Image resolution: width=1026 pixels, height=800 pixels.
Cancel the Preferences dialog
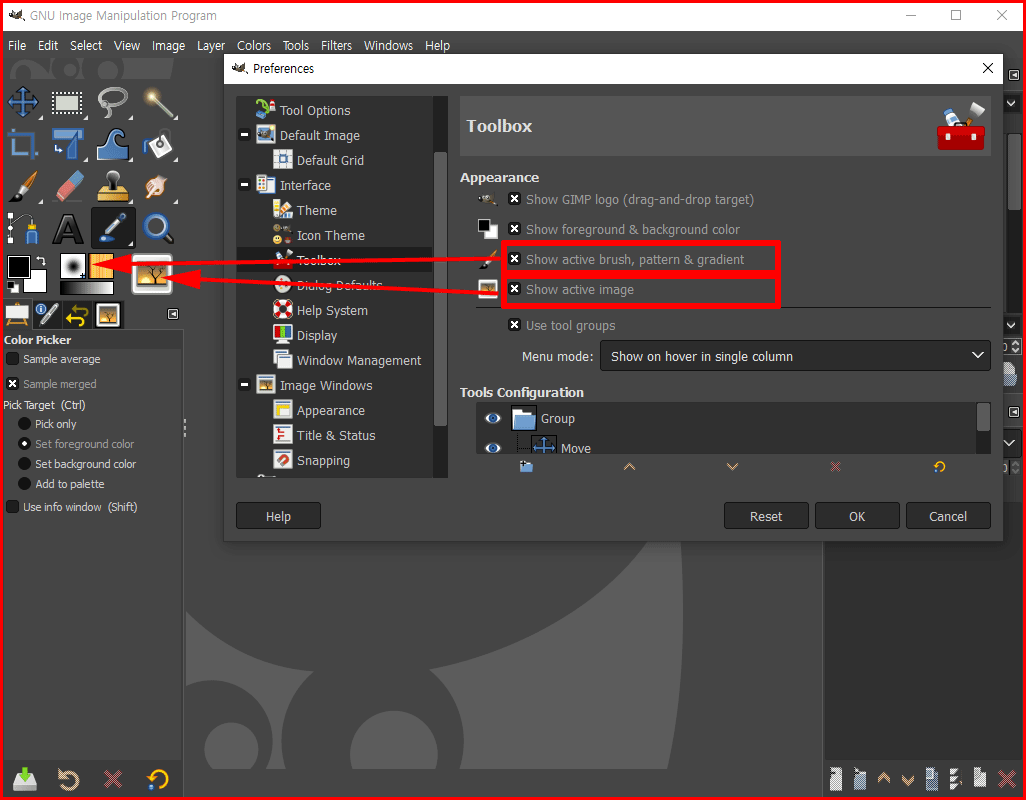point(948,516)
